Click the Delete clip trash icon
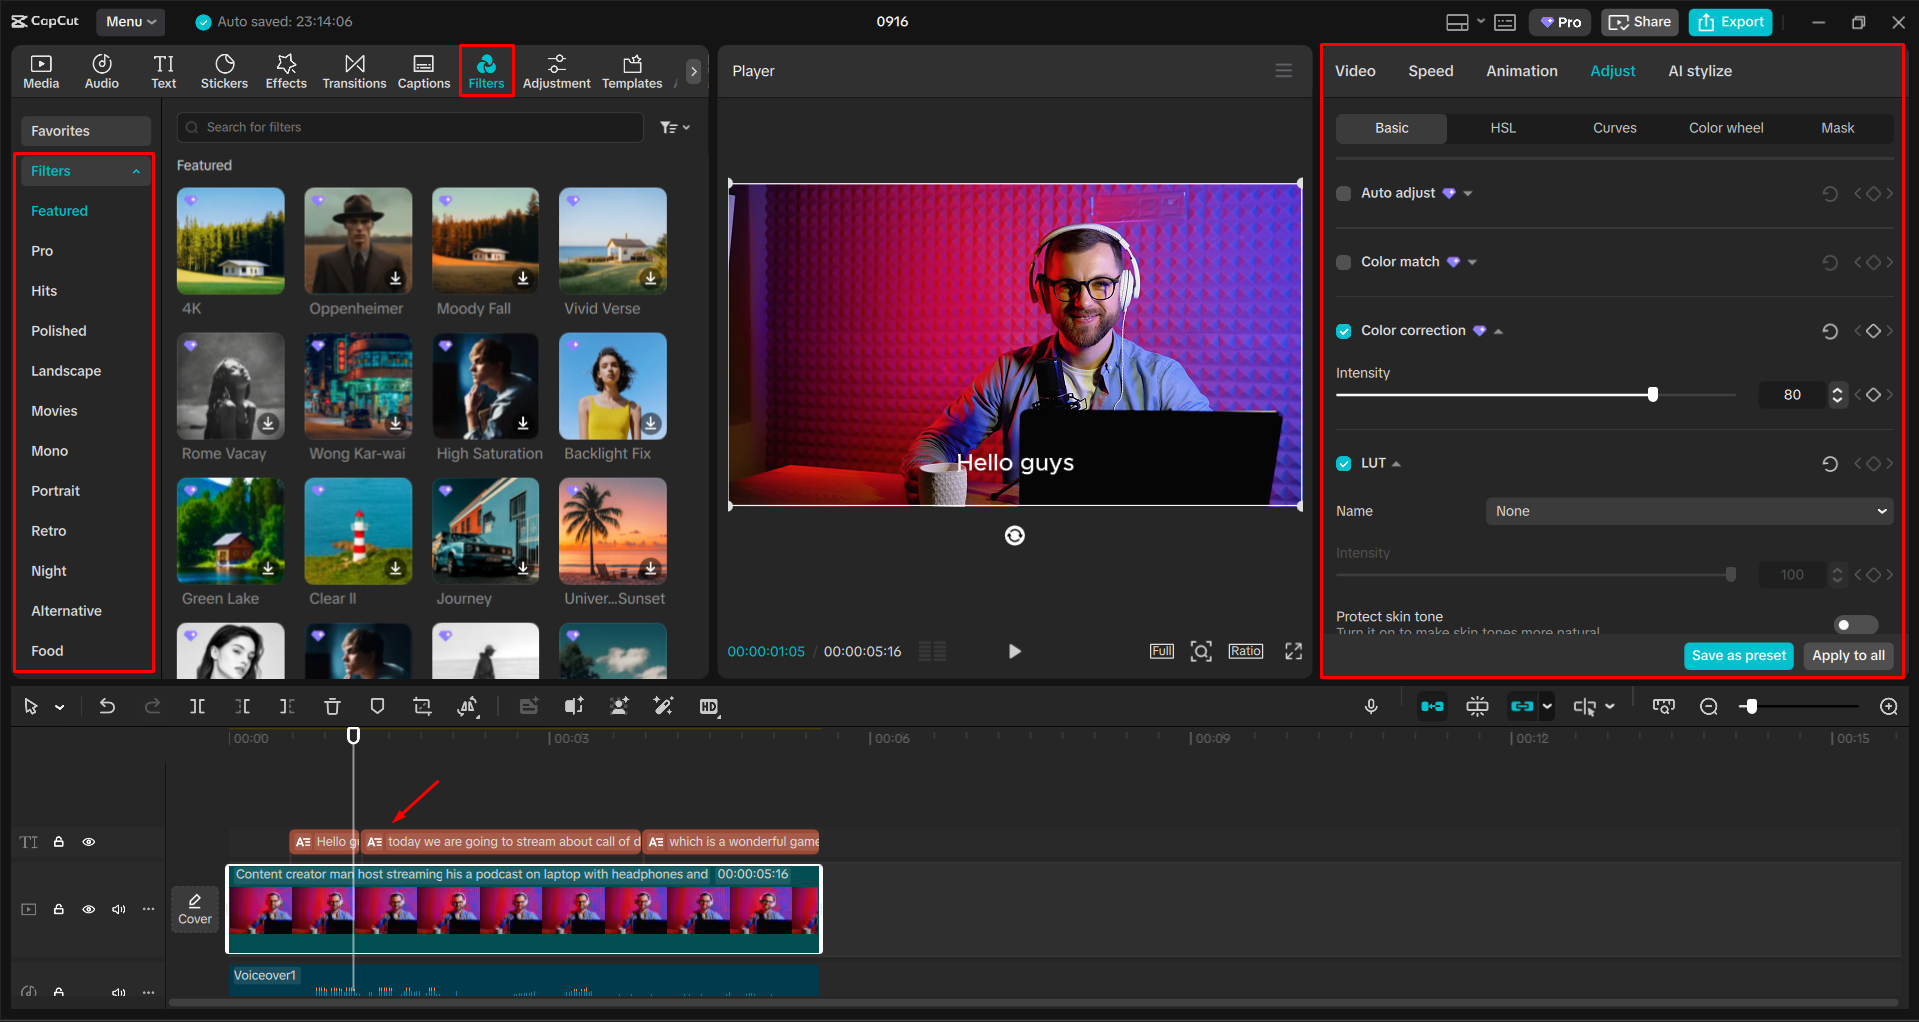Viewport: 1919px width, 1022px height. (332, 706)
